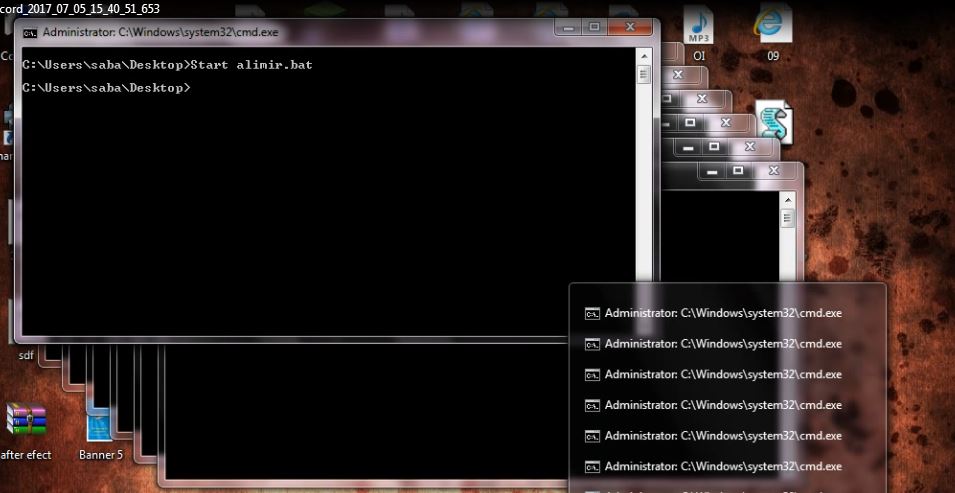Maximize the front cmd.exe window
Image resolution: width=955 pixels, height=493 pixels.
[x=595, y=27]
